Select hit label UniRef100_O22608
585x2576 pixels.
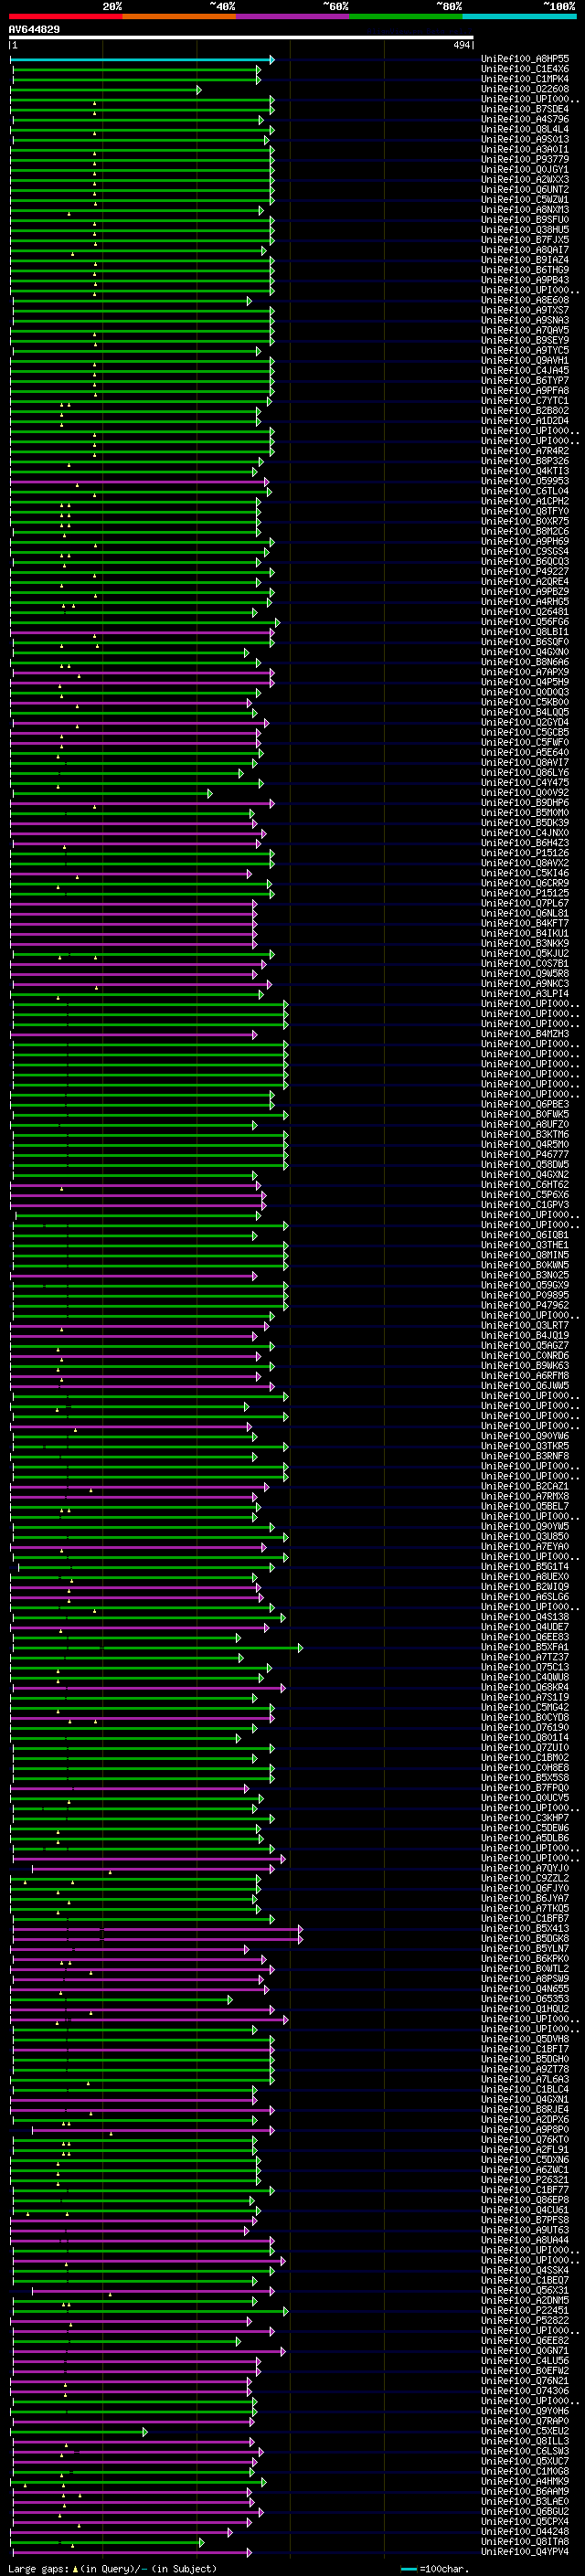pos(525,90)
